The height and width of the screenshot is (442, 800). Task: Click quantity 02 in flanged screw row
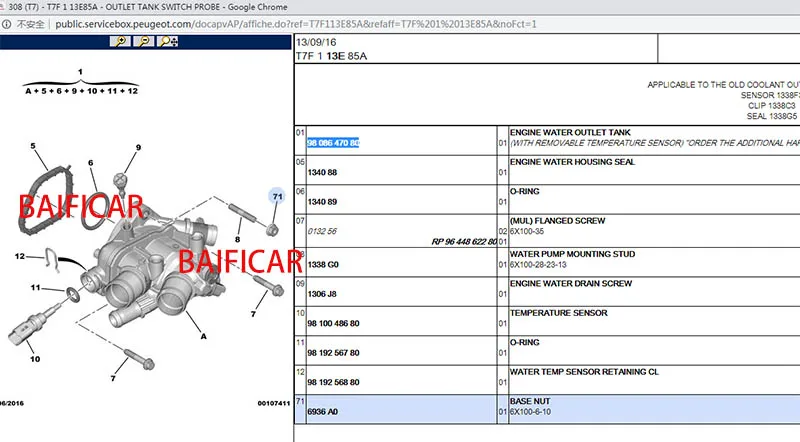(x=503, y=231)
